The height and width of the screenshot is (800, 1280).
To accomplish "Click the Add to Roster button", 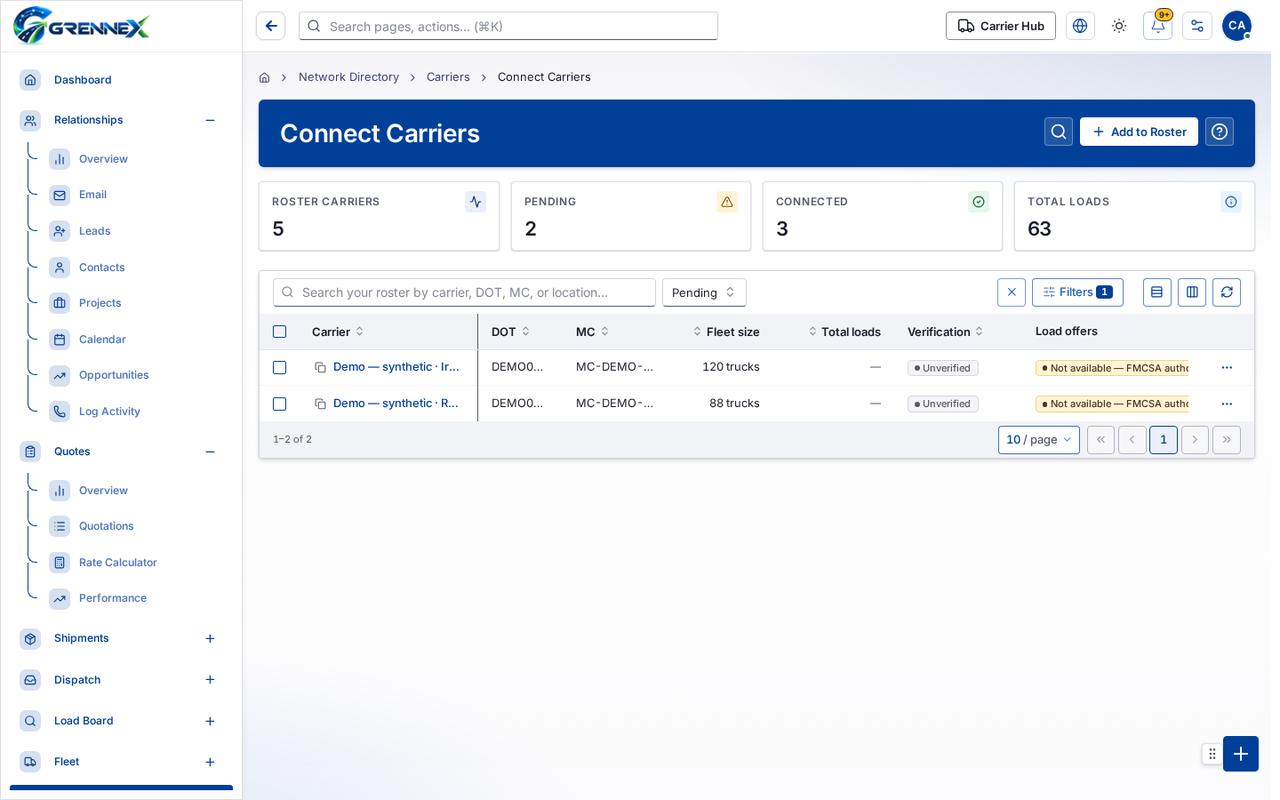I will click(1139, 132).
